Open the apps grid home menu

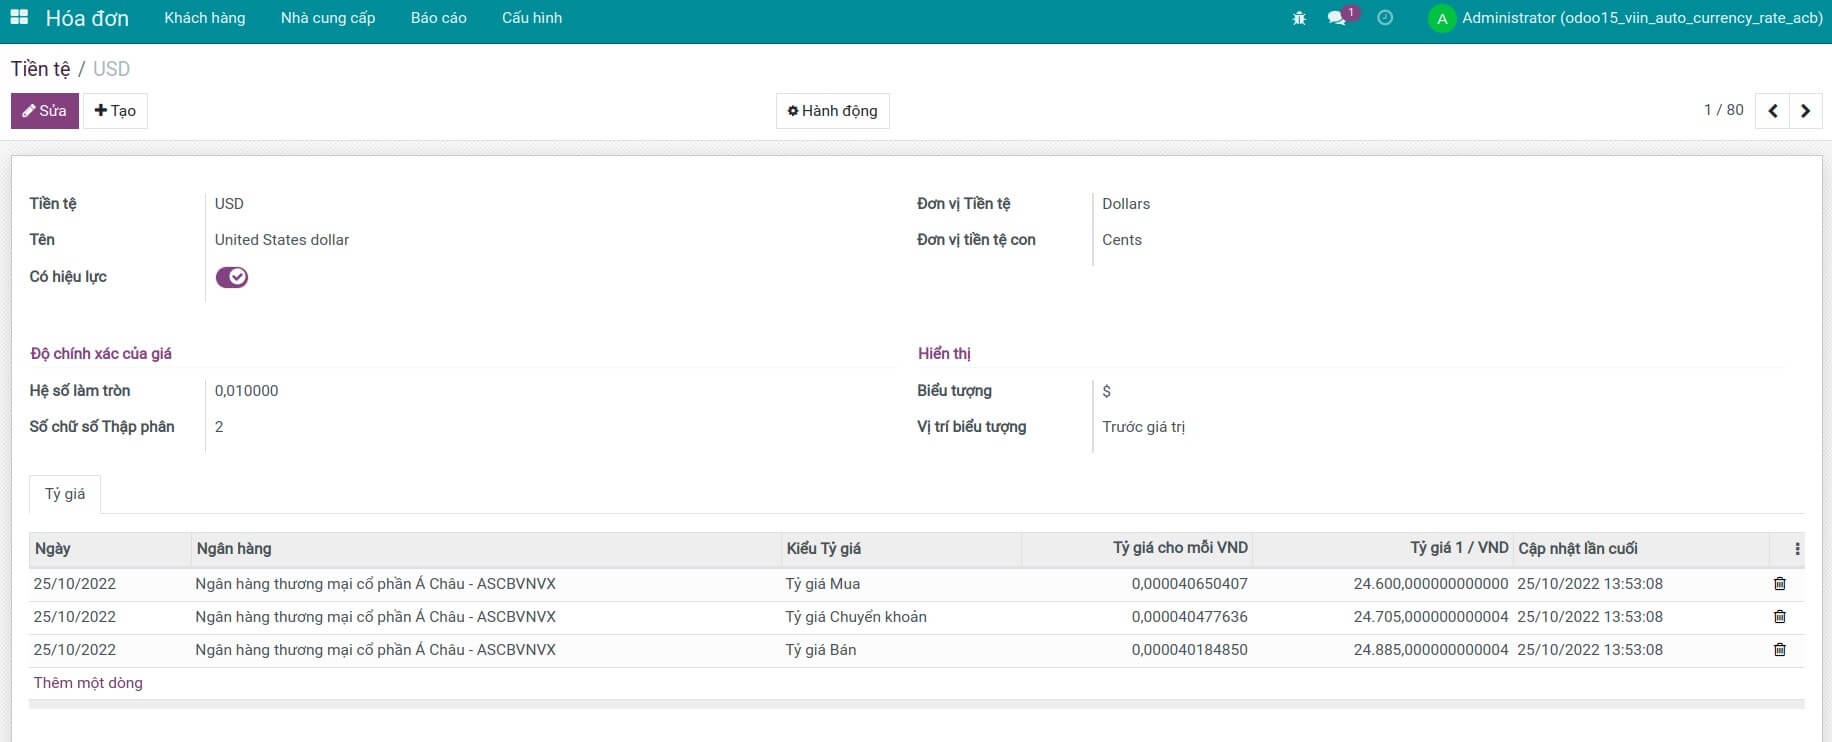click(x=19, y=18)
